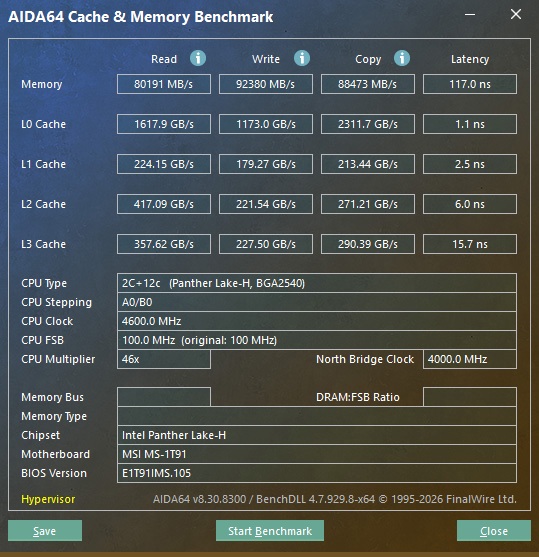This screenshot has height=557, width=539.
Task: Click the Write column header label
Action: 266,59
